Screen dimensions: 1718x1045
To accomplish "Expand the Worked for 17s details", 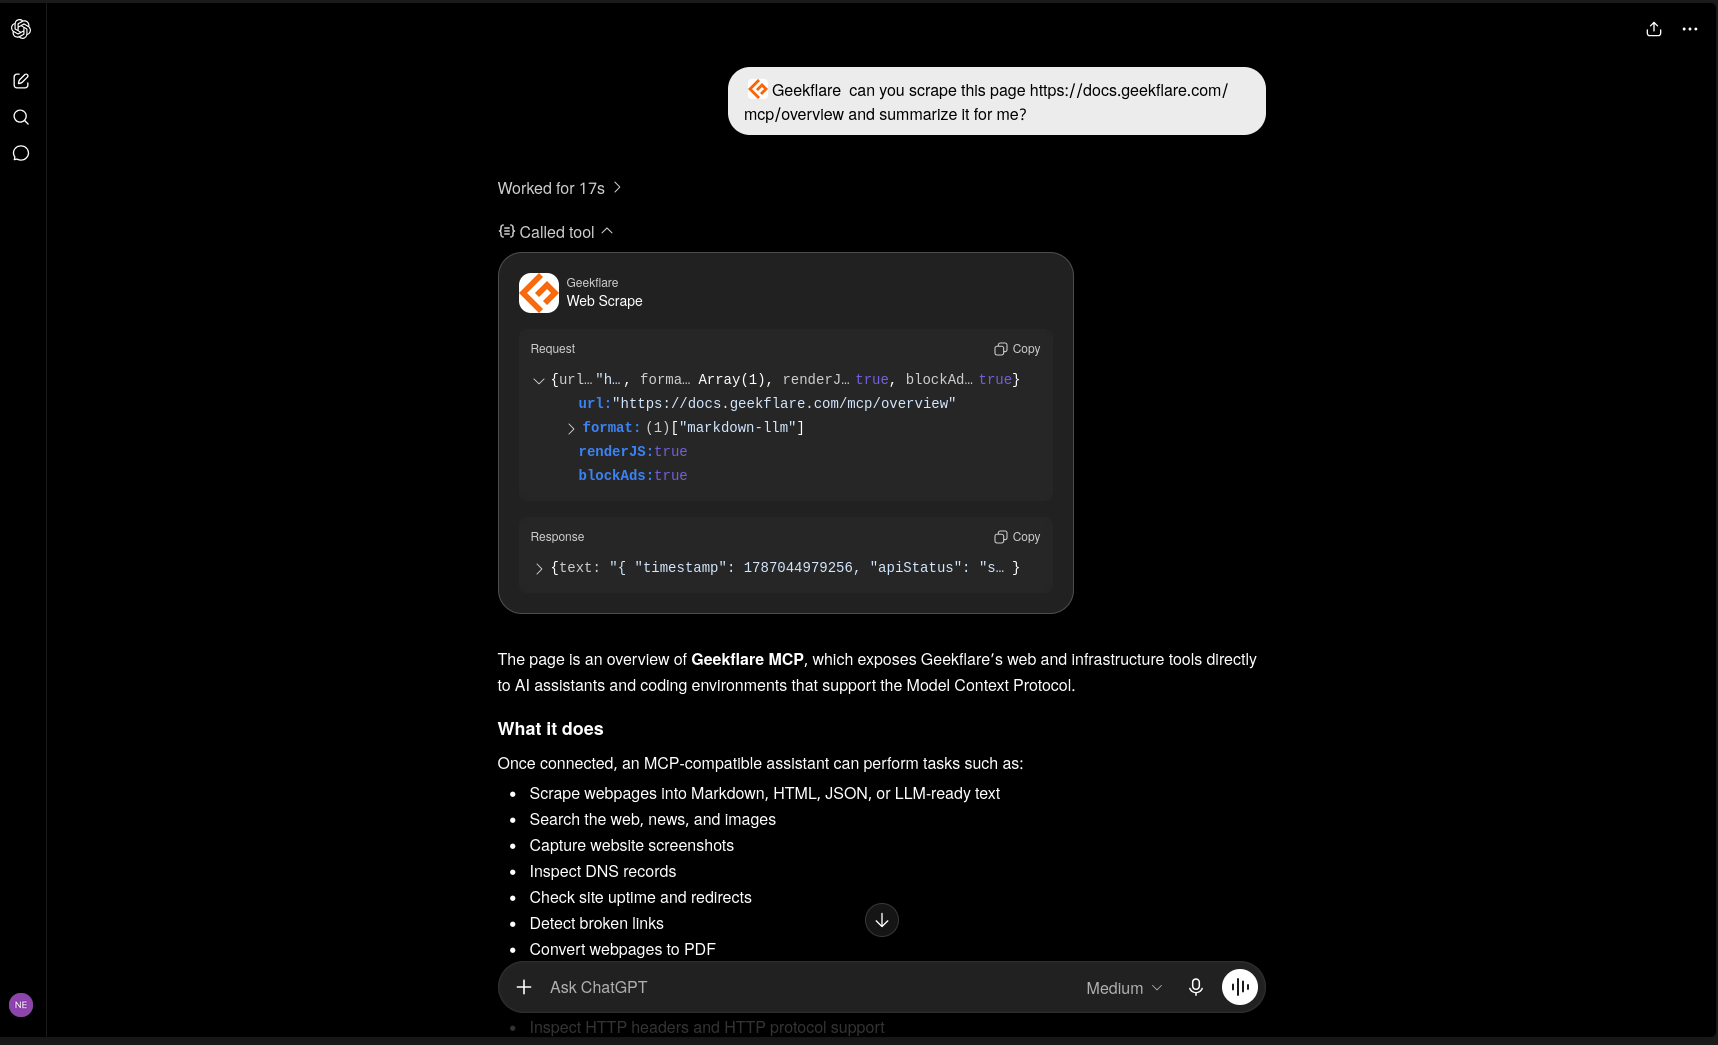I will 560,188.
